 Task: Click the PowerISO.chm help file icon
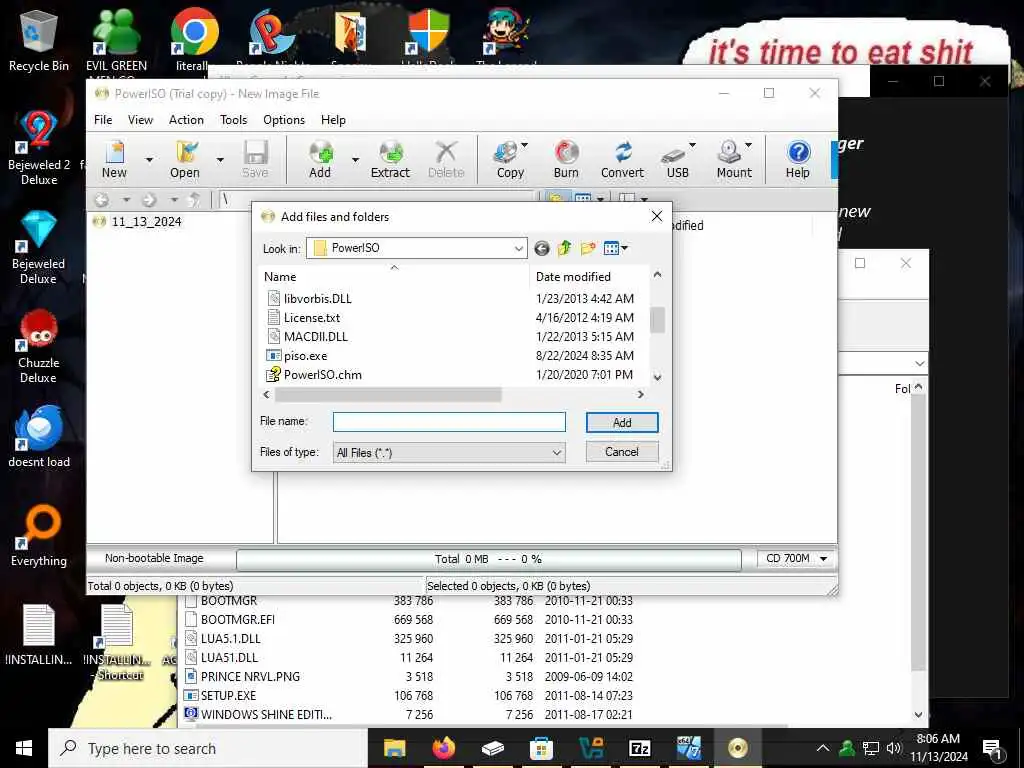pos(274,374)
